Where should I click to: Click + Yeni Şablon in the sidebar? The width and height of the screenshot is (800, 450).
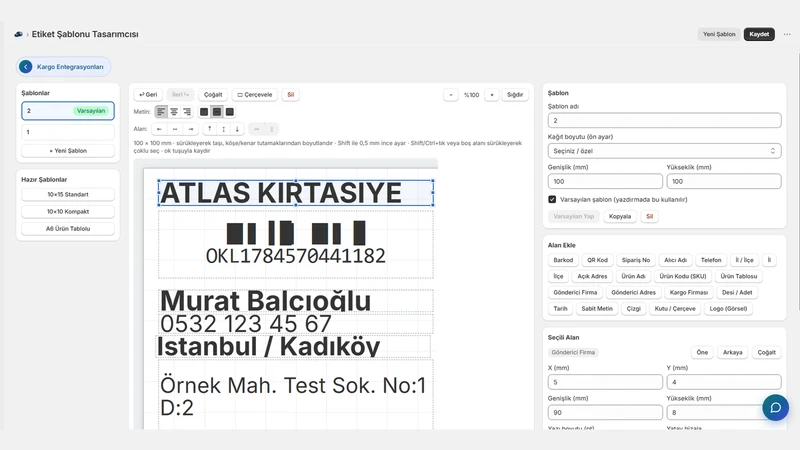[x=68, y=151]
